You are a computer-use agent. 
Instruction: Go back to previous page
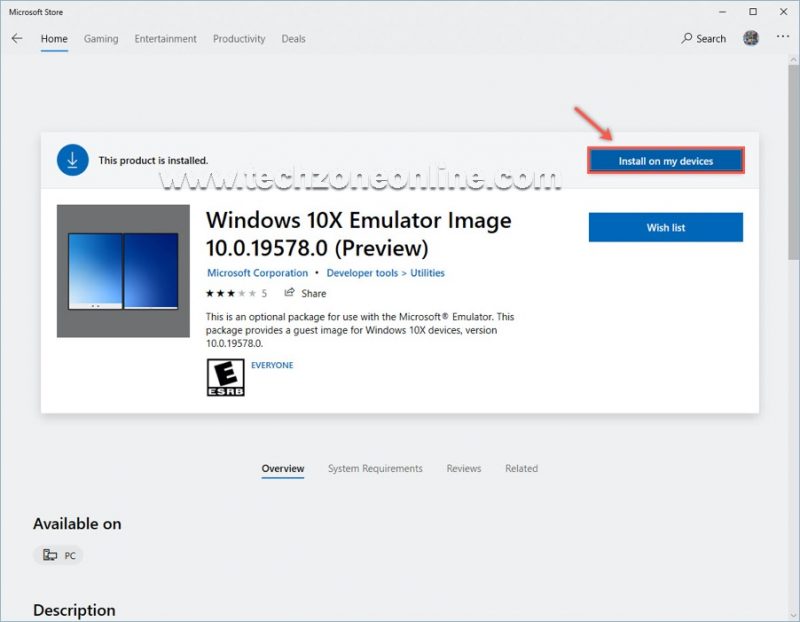16,38
